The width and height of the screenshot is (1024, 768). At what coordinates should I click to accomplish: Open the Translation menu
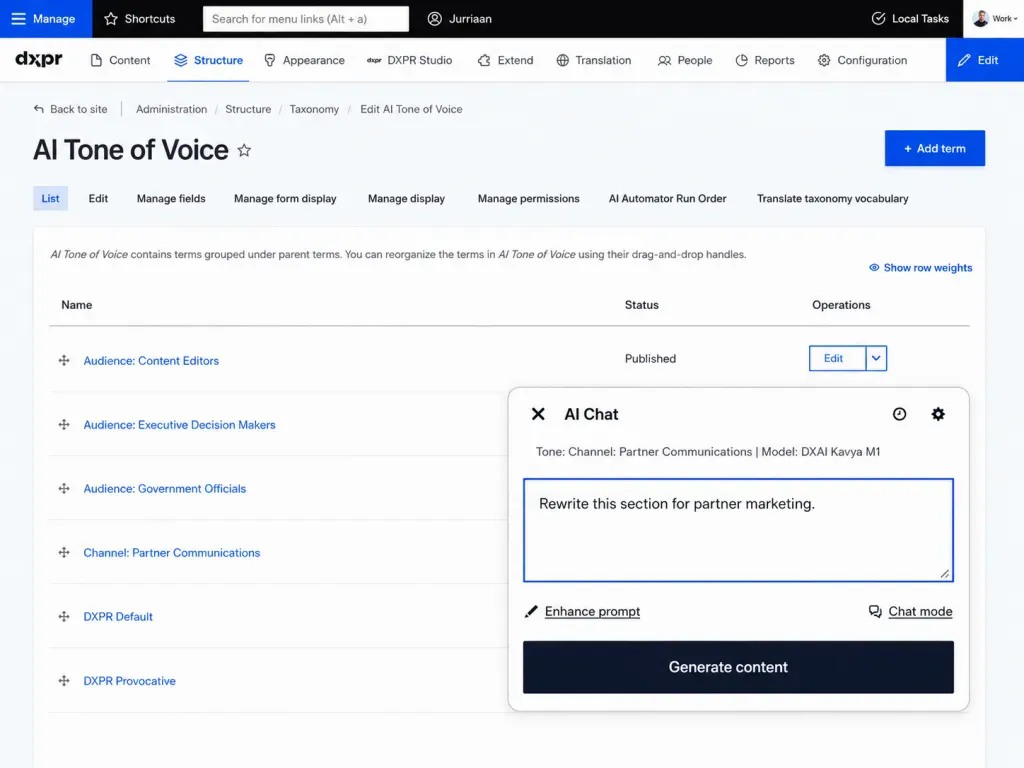[x=594, y=60]
